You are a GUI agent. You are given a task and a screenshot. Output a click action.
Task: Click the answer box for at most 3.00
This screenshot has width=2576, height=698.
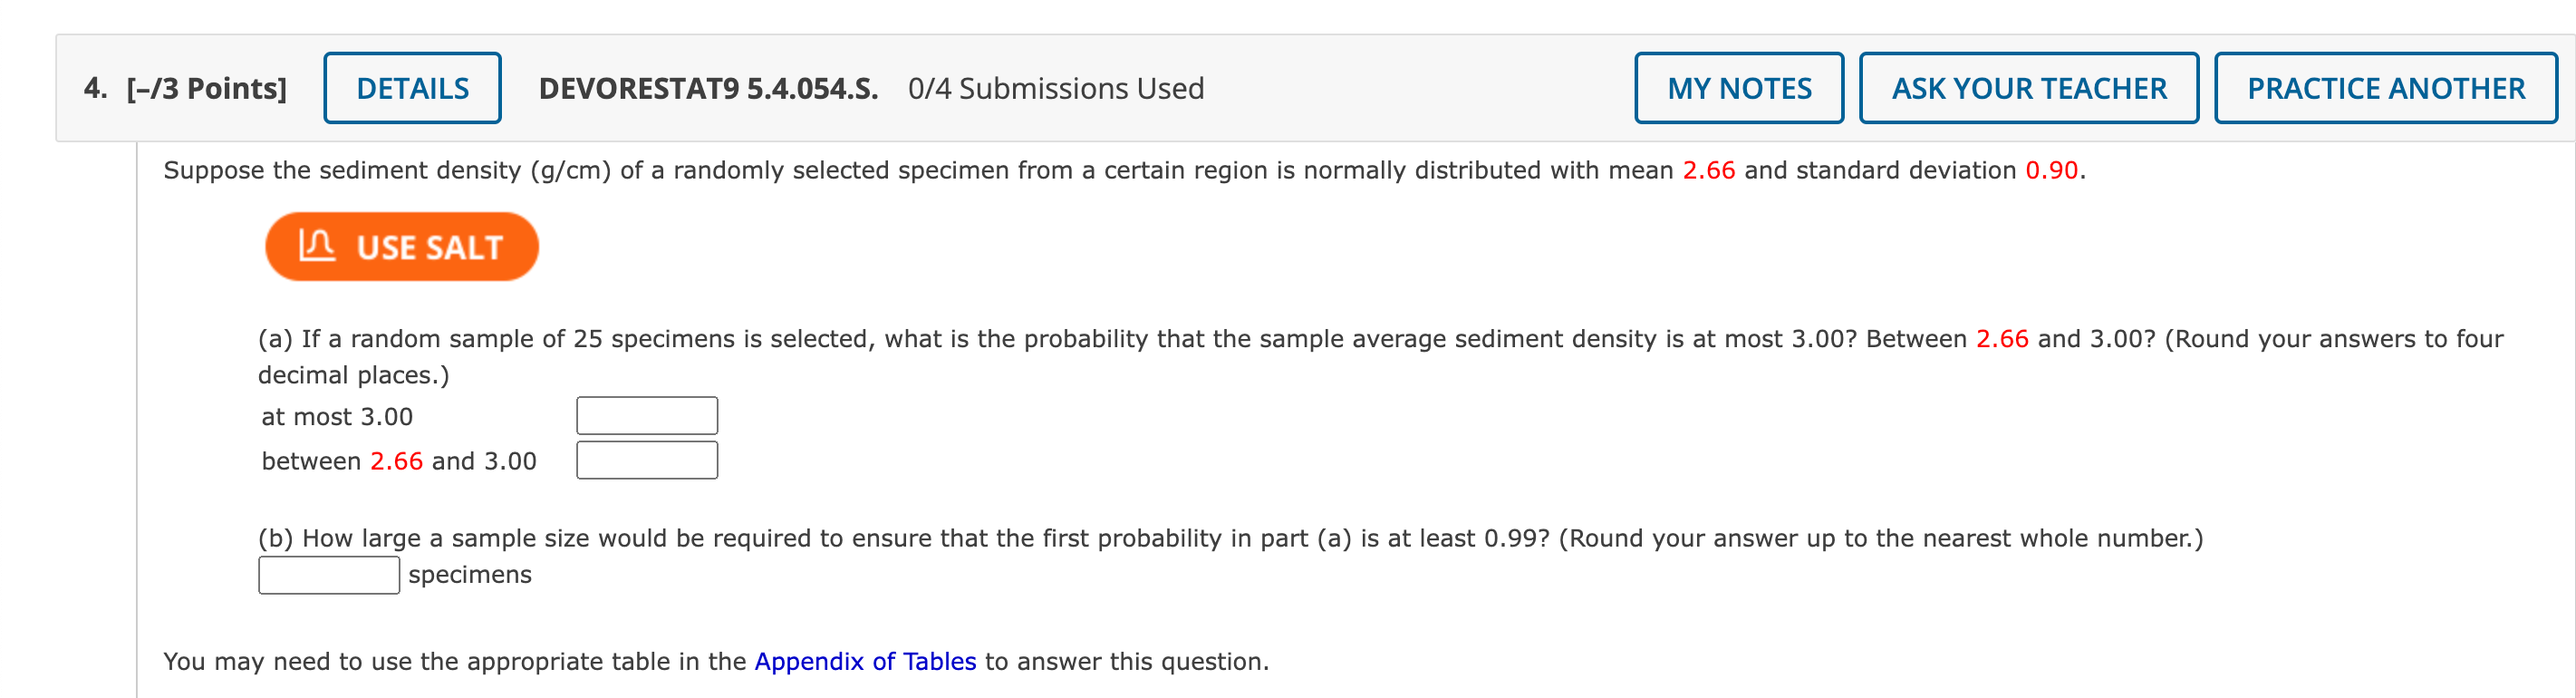pos(647,416)
